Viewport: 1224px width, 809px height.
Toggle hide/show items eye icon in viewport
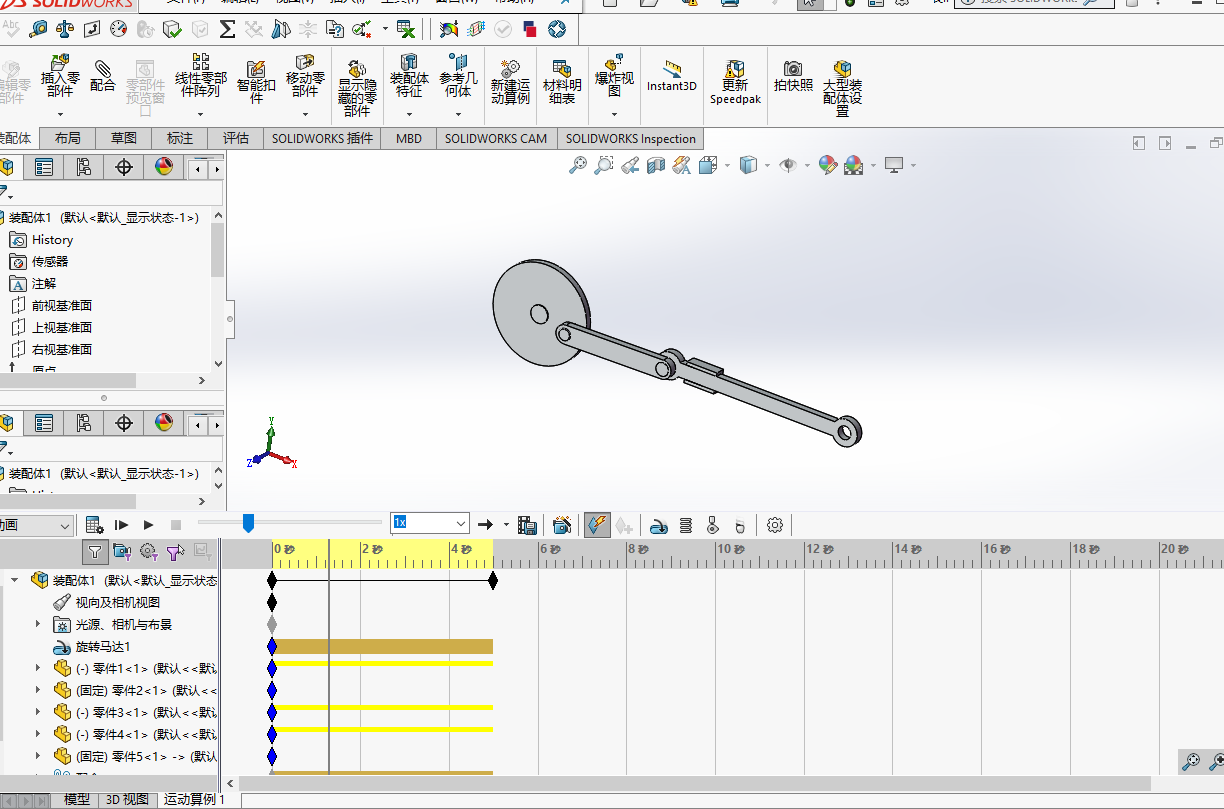click(788, 165)
